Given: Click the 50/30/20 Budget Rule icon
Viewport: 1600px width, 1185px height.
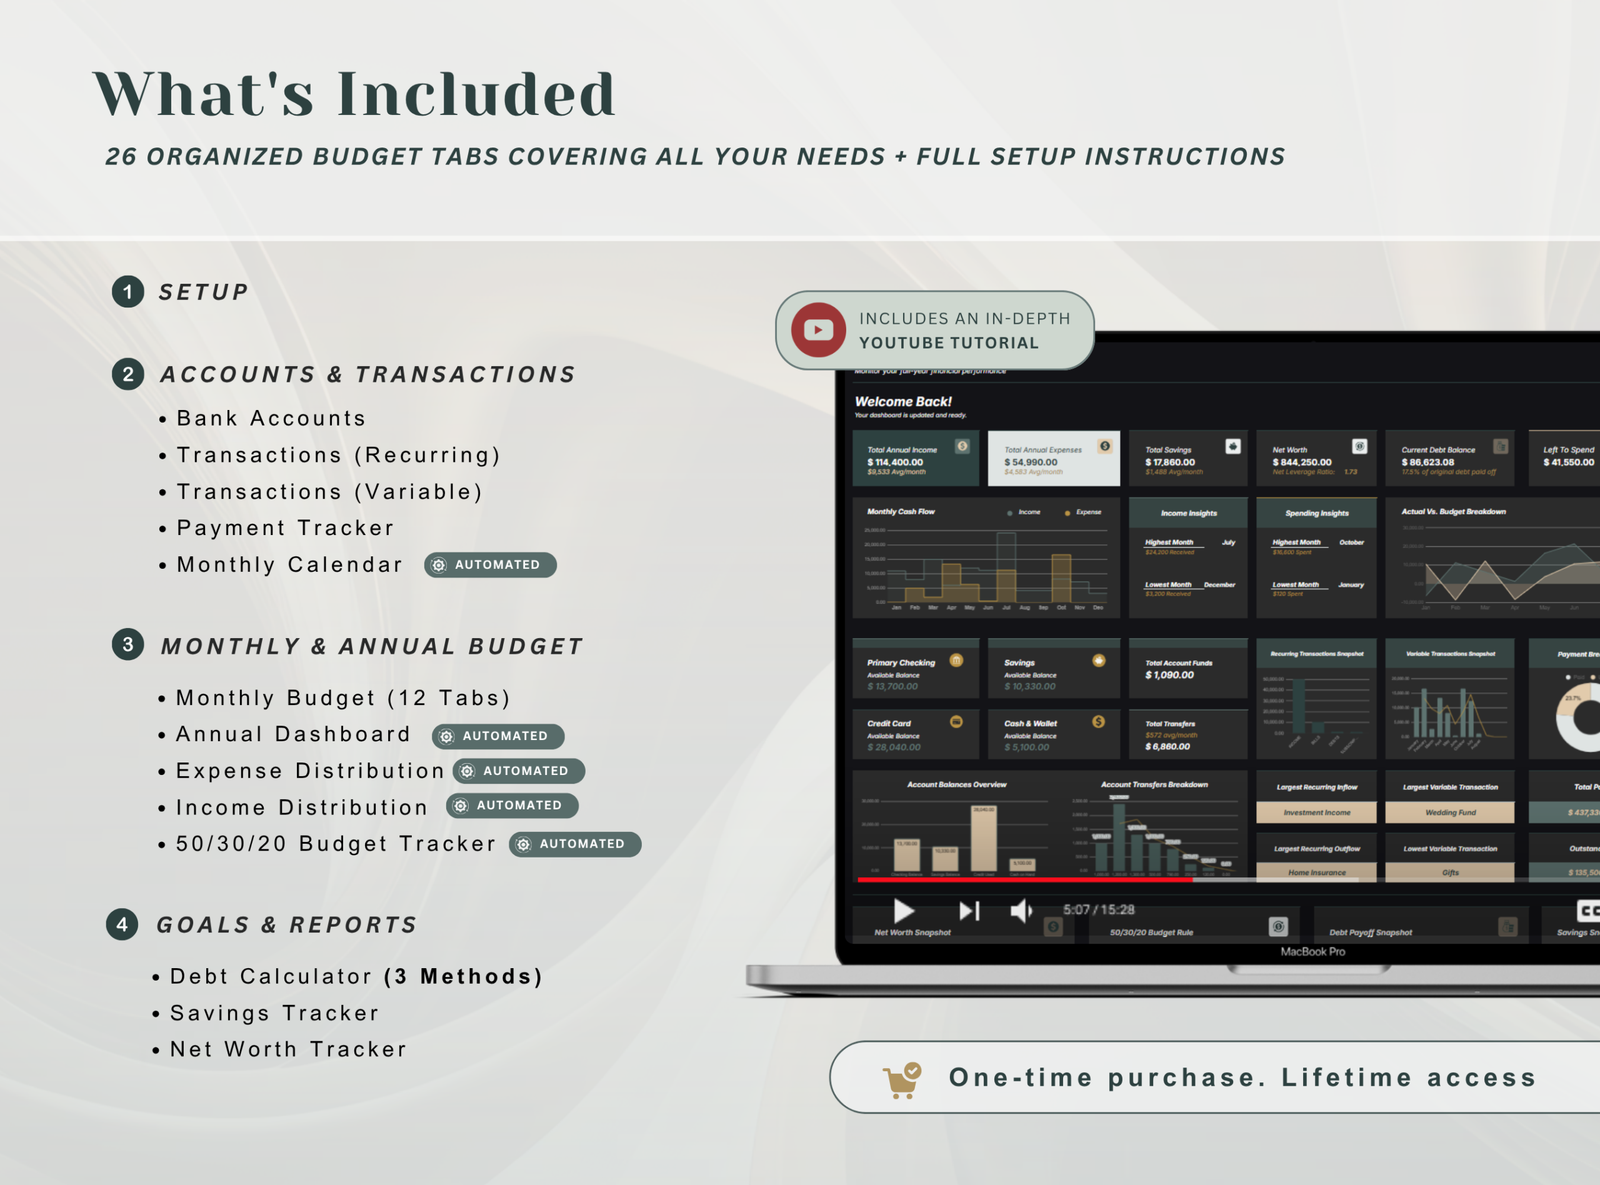Looking at the screenshot, I should point(1278,927).
